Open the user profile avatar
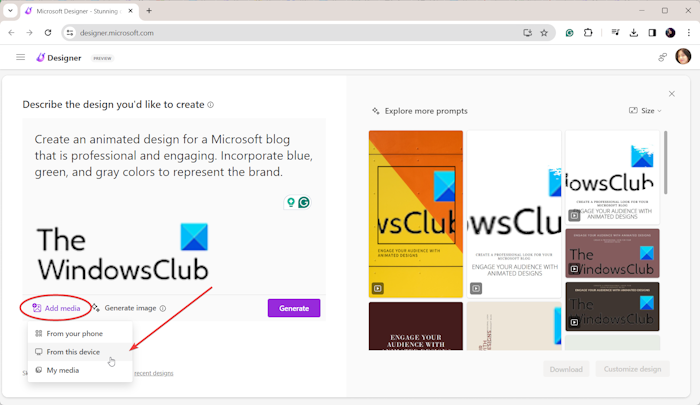This screenshot has height=405, width=700. (x=683, y=57)
